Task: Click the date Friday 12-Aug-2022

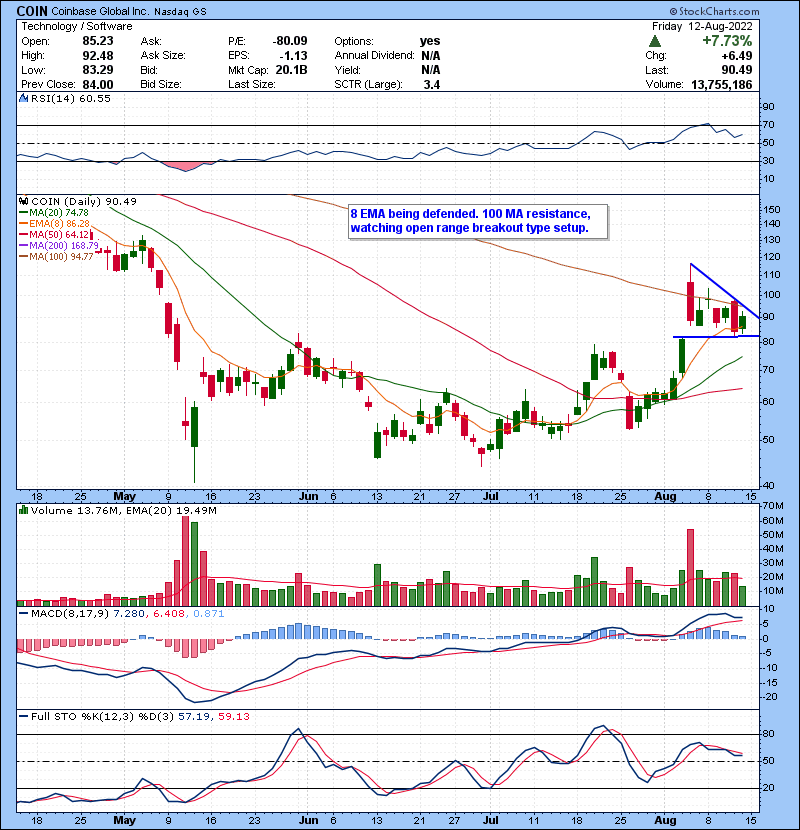Action: pyautogui.click(x=702, y=26)
